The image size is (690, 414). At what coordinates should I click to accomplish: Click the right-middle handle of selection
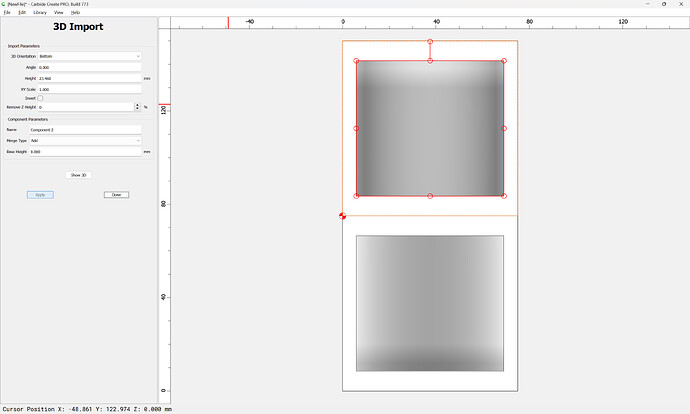[x=504, y=128]
